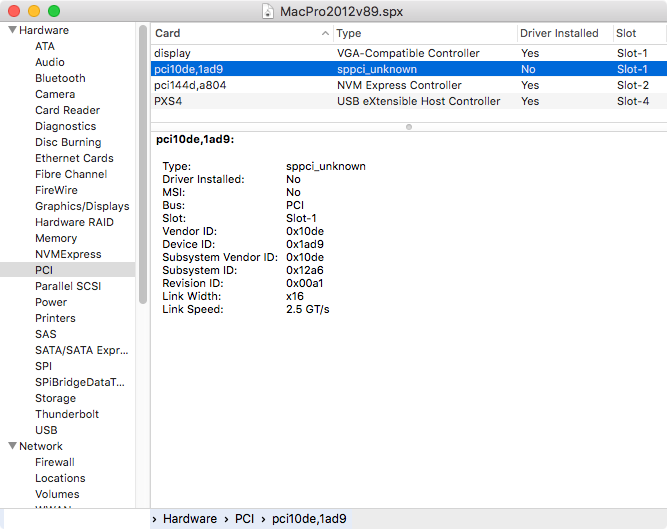Viewport: 667px width, 529px height.
Task: Click pci10de,1ad9 in the path bar
Action: click(x=309, y=519)
